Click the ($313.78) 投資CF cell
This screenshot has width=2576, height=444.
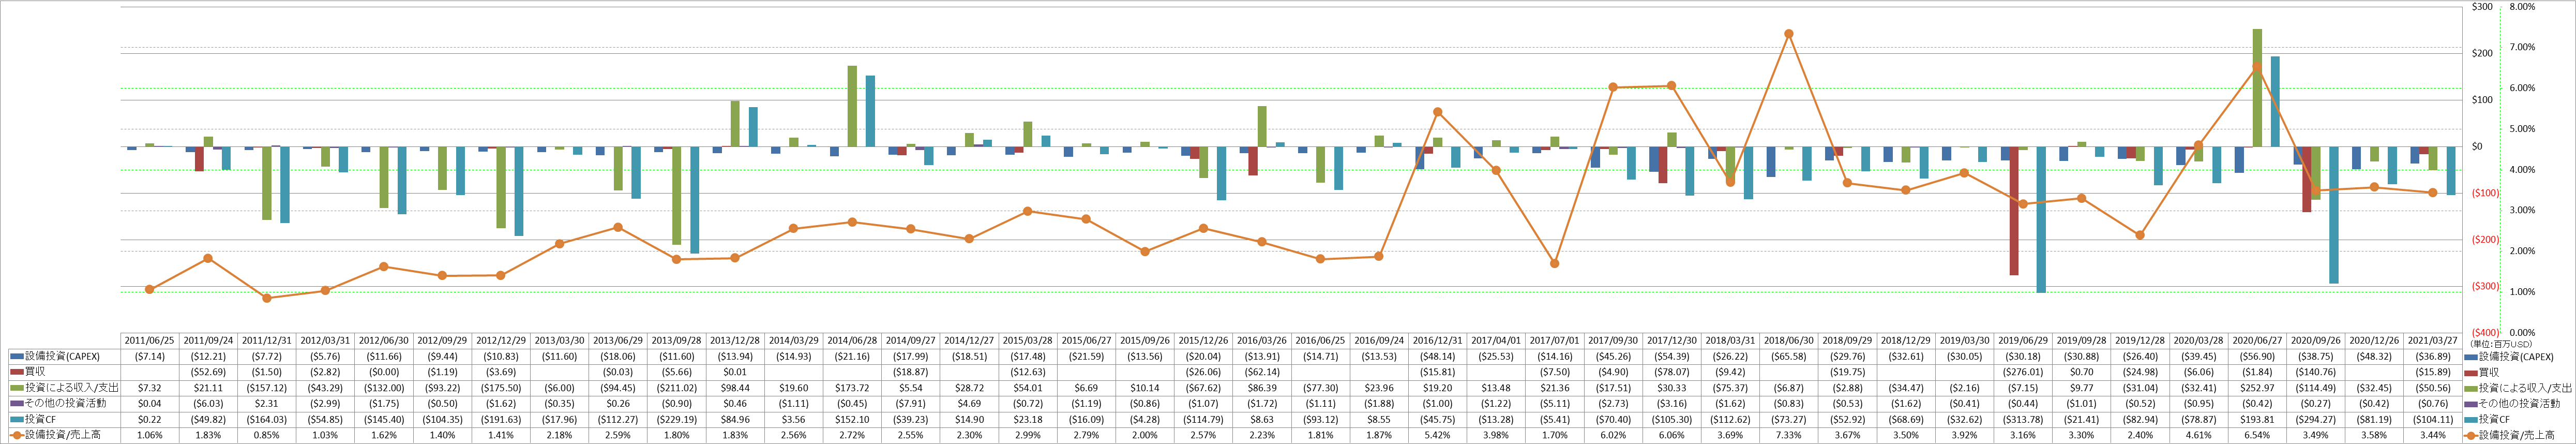[2023, 420]
